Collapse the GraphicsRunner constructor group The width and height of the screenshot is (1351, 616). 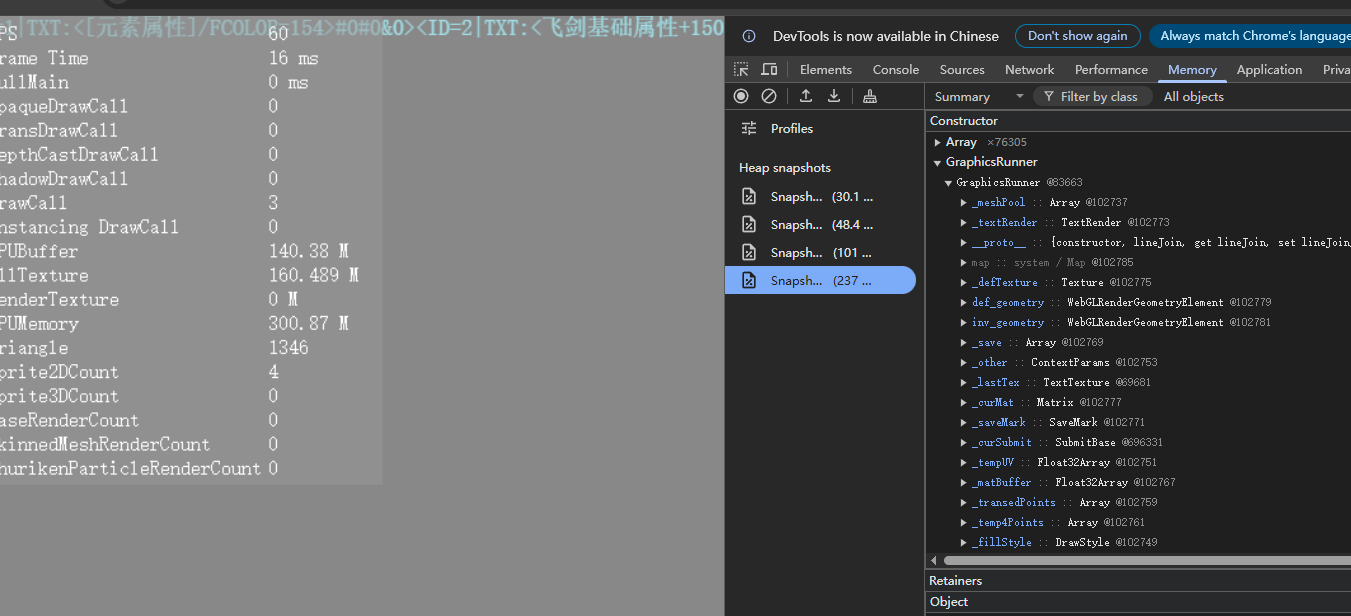point(938,162)
